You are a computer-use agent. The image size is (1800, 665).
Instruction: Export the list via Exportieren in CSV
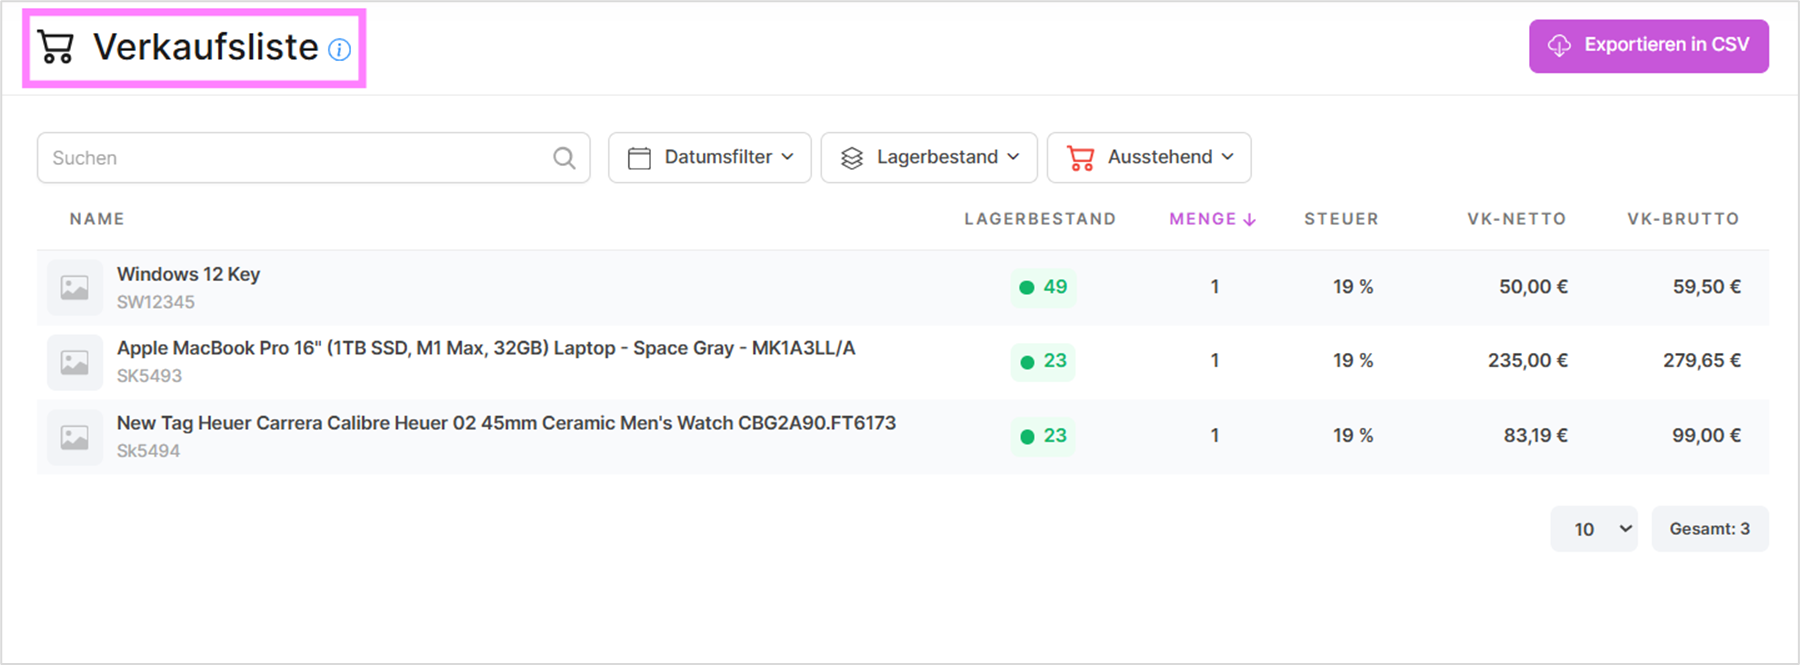(x=1649, y=46)
